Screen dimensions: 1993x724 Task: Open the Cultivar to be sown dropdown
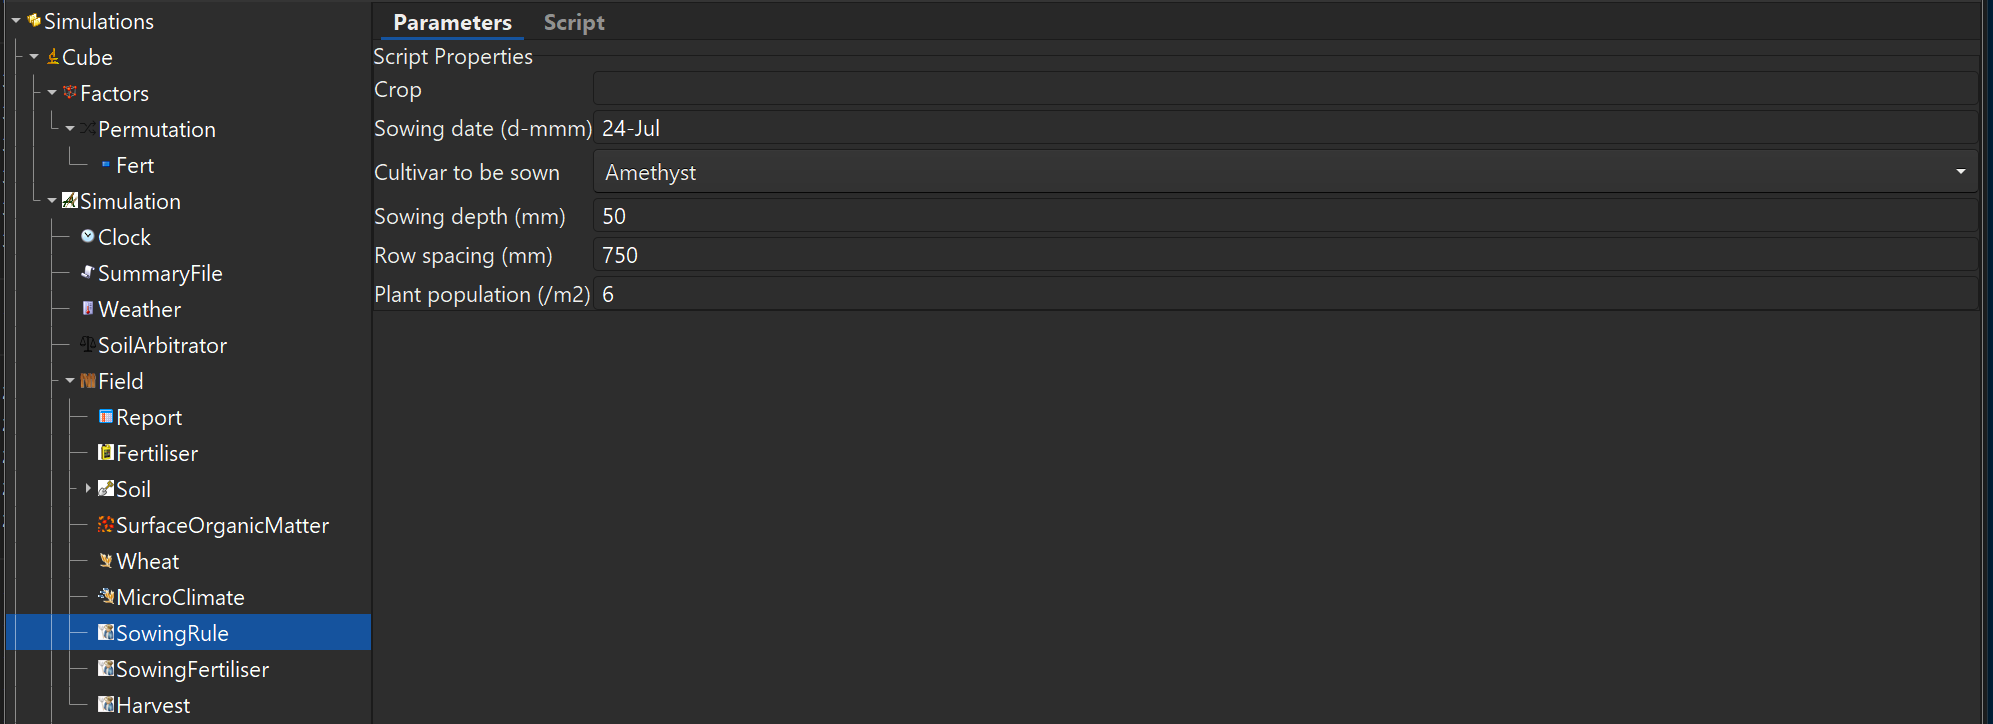(1959, 171)
